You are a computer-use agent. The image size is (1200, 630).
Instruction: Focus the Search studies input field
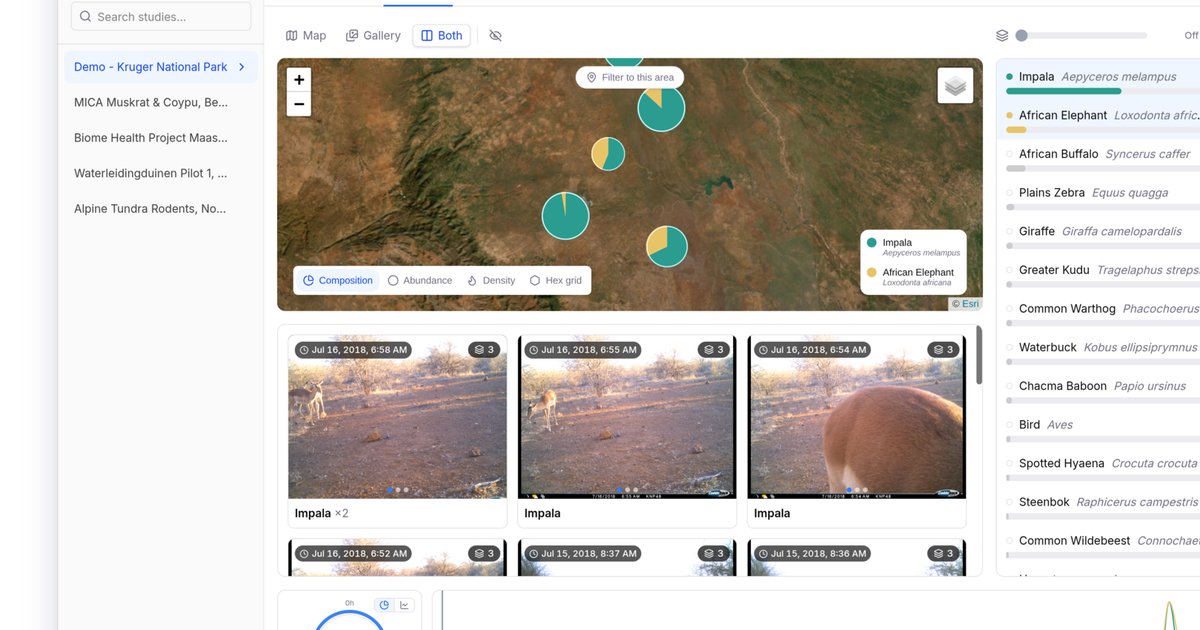coord(161,17)
